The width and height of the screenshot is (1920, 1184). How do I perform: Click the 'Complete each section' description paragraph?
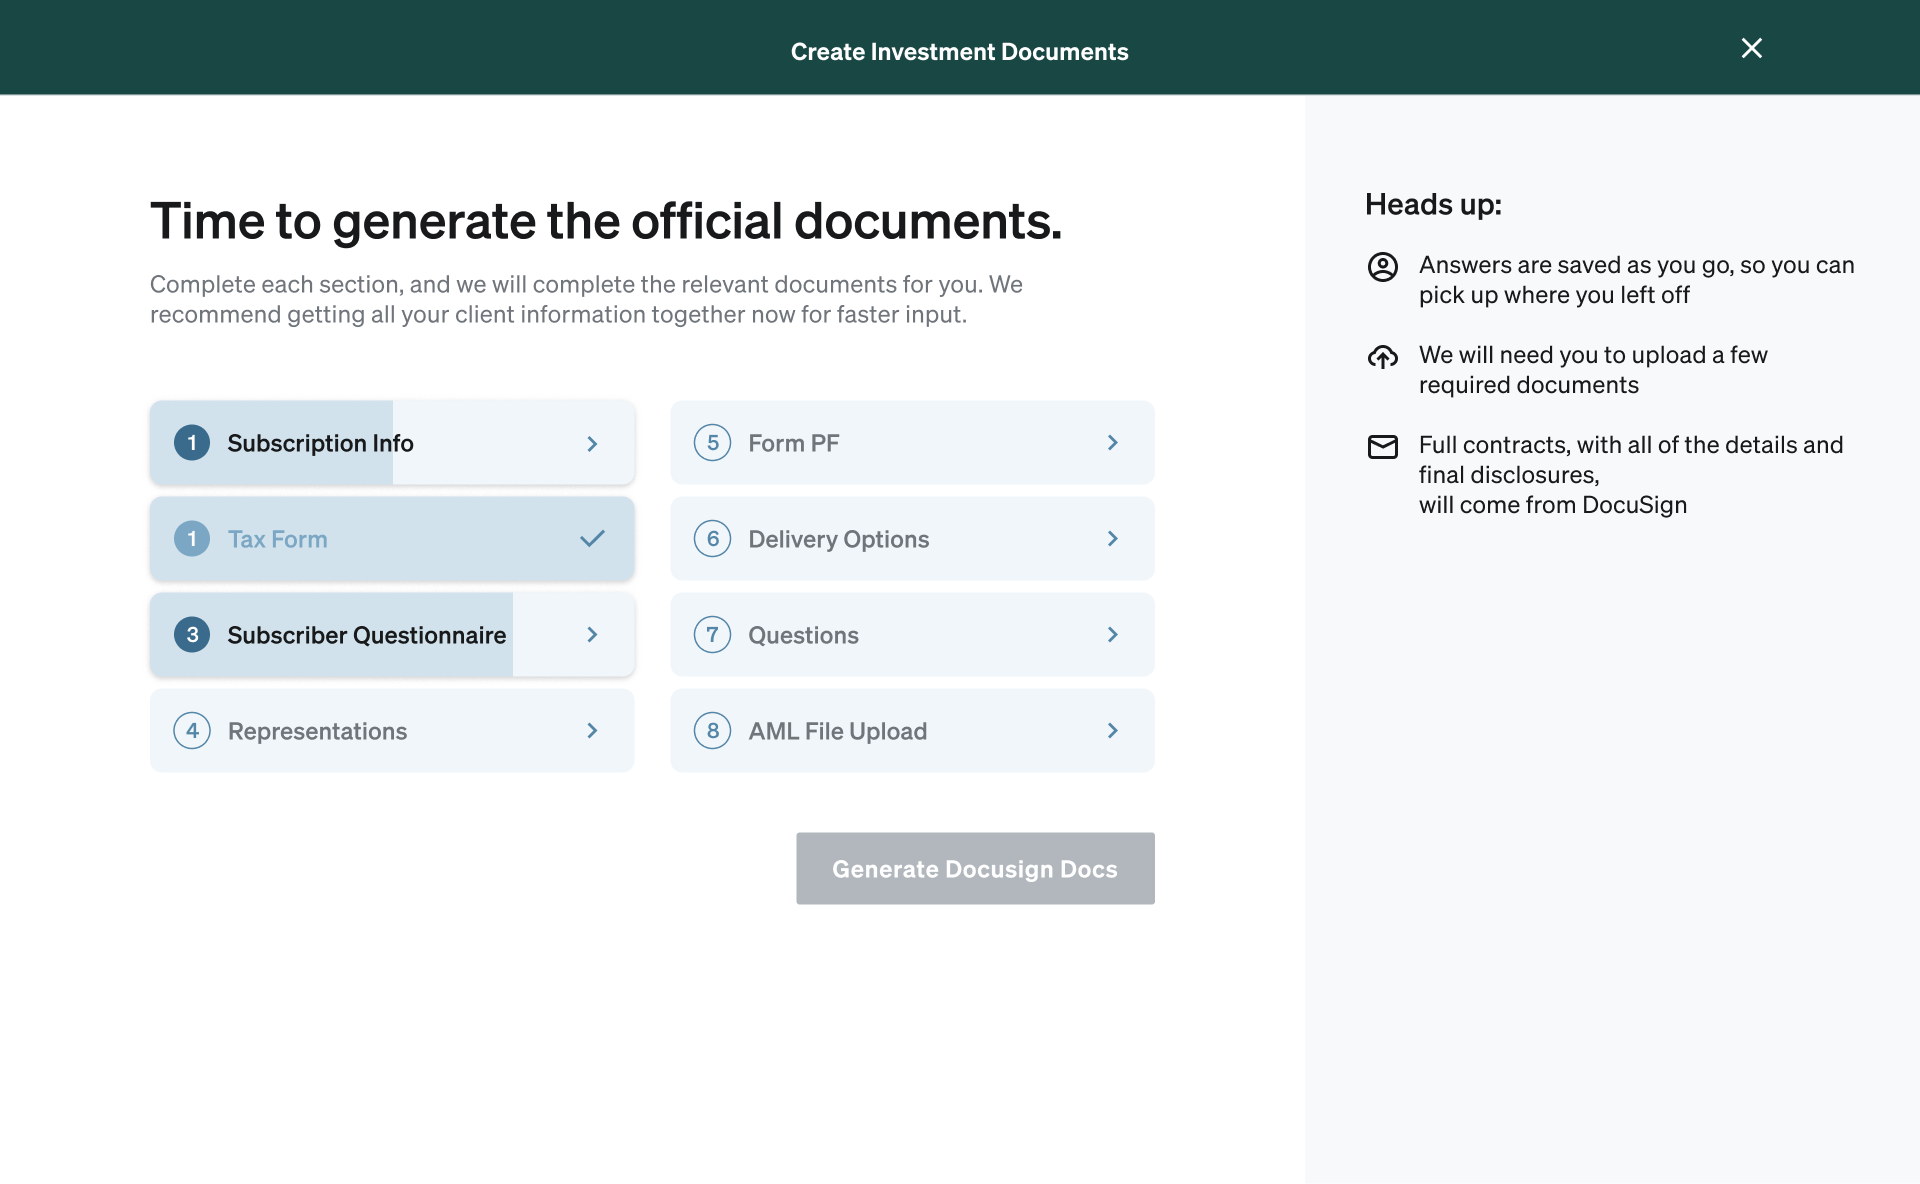(x=586, y=299)
